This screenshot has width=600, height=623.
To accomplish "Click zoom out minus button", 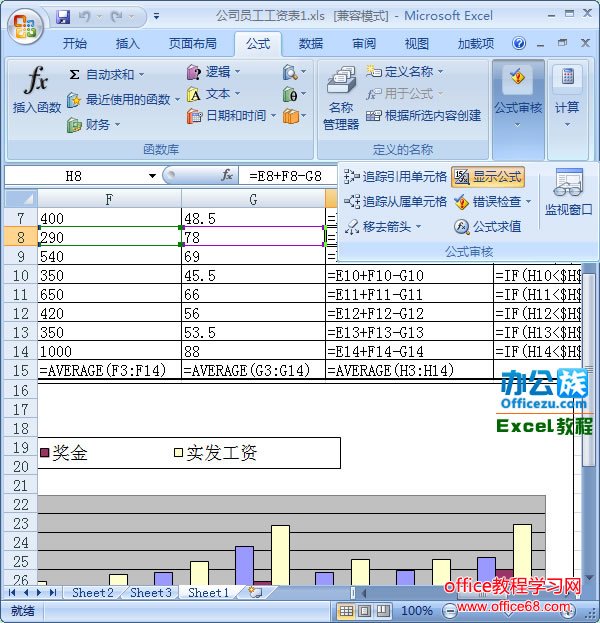I will 449,610.
